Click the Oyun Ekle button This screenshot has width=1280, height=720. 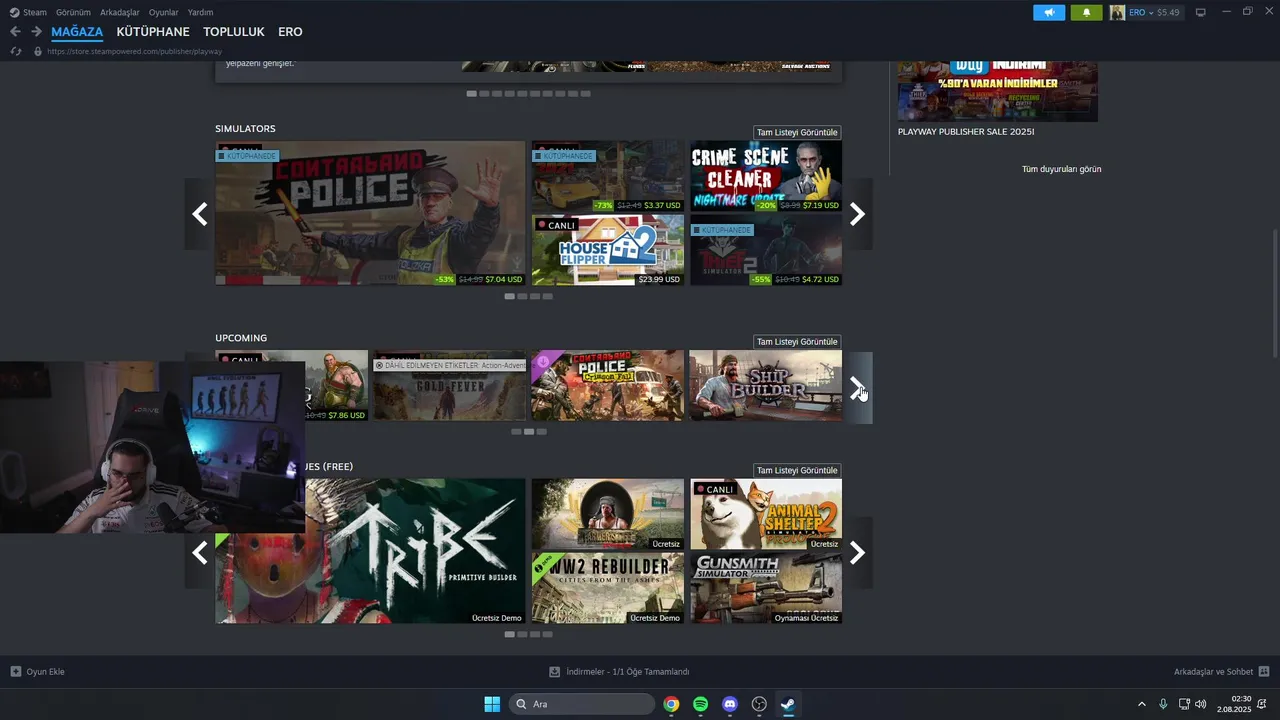[x=37, y=672]
